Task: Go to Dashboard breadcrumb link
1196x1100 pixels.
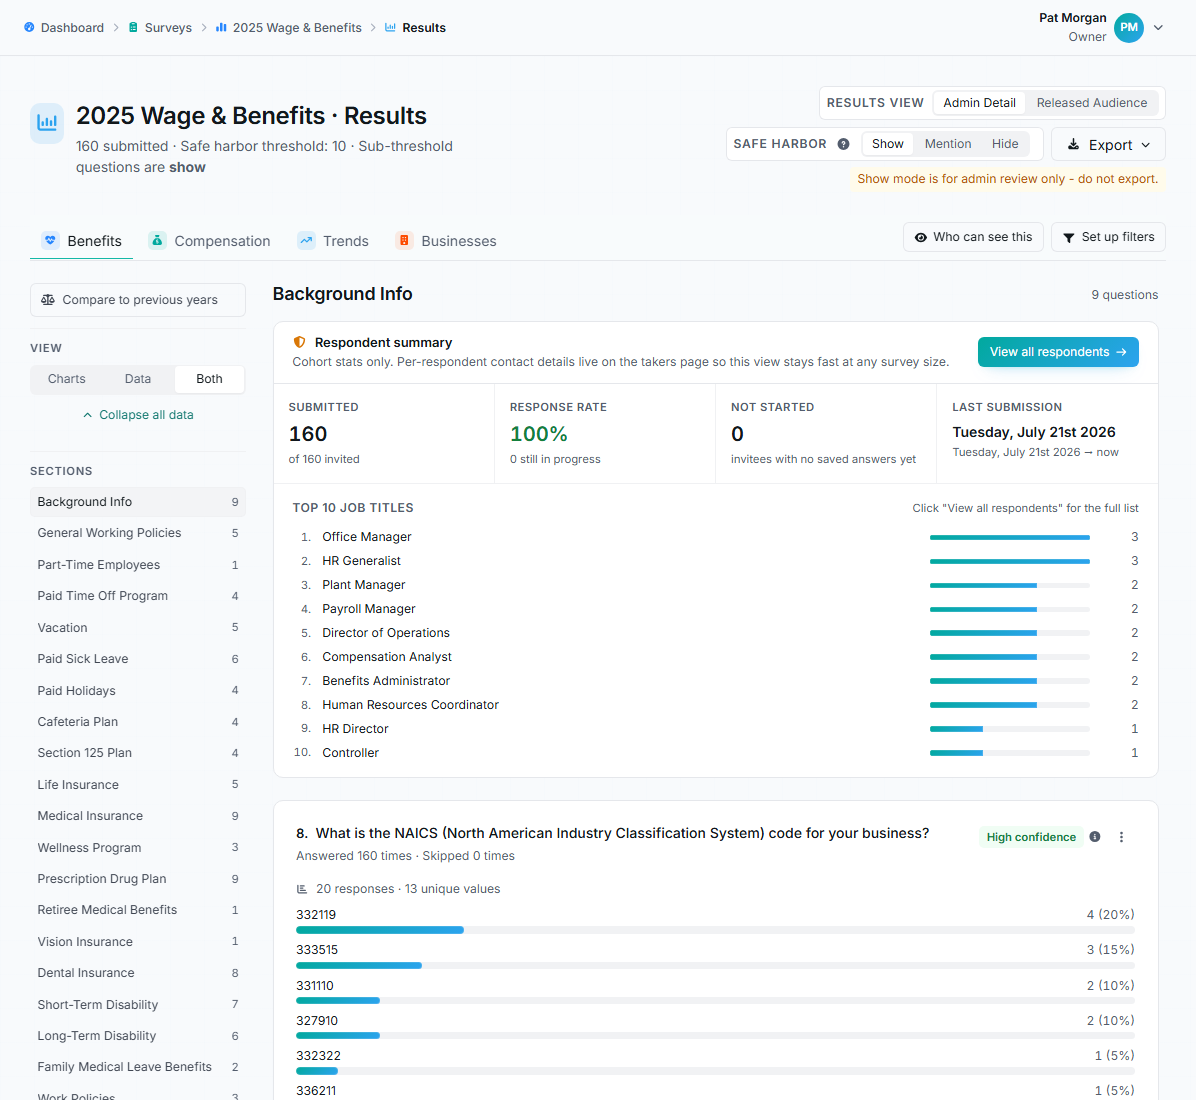Action: (x=72, y=27)
